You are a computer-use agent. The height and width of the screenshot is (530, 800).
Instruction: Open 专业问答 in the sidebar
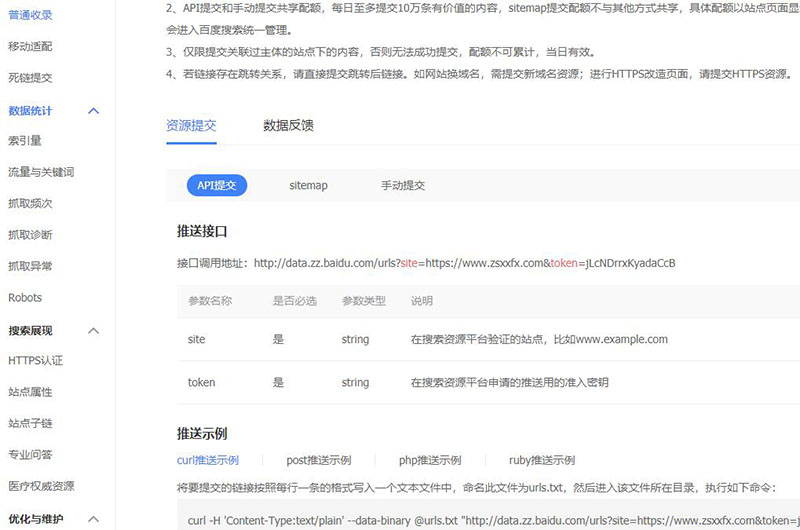click(30, 455)
